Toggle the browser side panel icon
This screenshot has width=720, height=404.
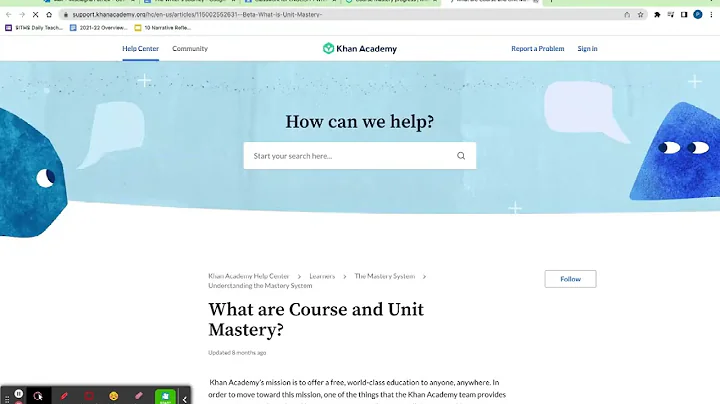[684, 15]
